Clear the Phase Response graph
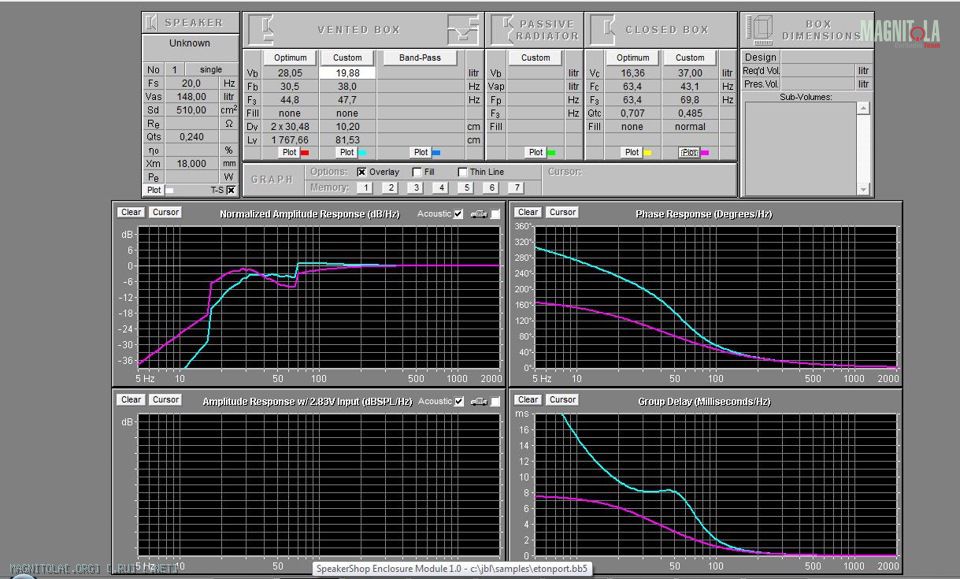Viewport: 960px width, 579px height. point(528,212)
